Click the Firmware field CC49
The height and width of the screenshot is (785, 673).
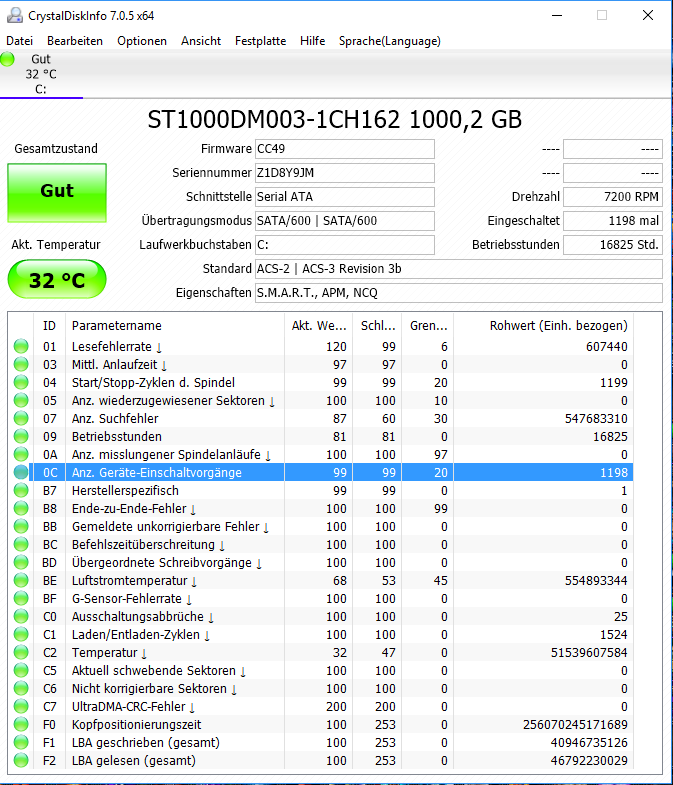pos(345,149)
